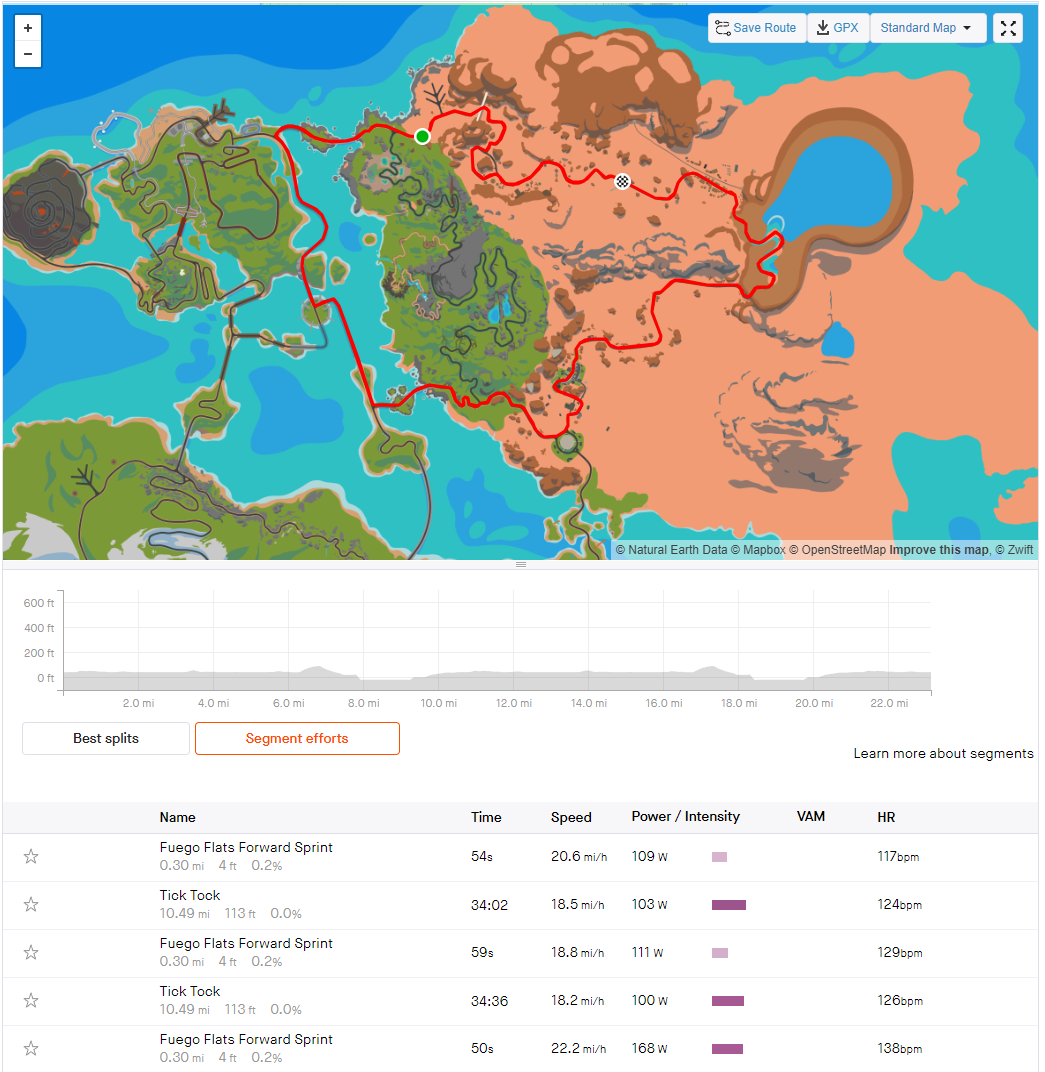
Task: Click the Speed column header
Action: coord(571,817)
